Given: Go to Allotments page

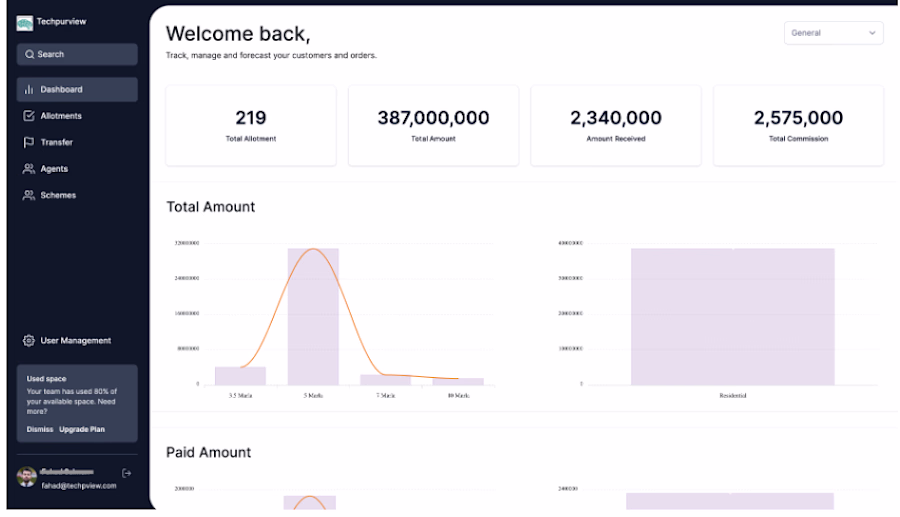Looking at the screenshot, I should (x=77, y=116).
